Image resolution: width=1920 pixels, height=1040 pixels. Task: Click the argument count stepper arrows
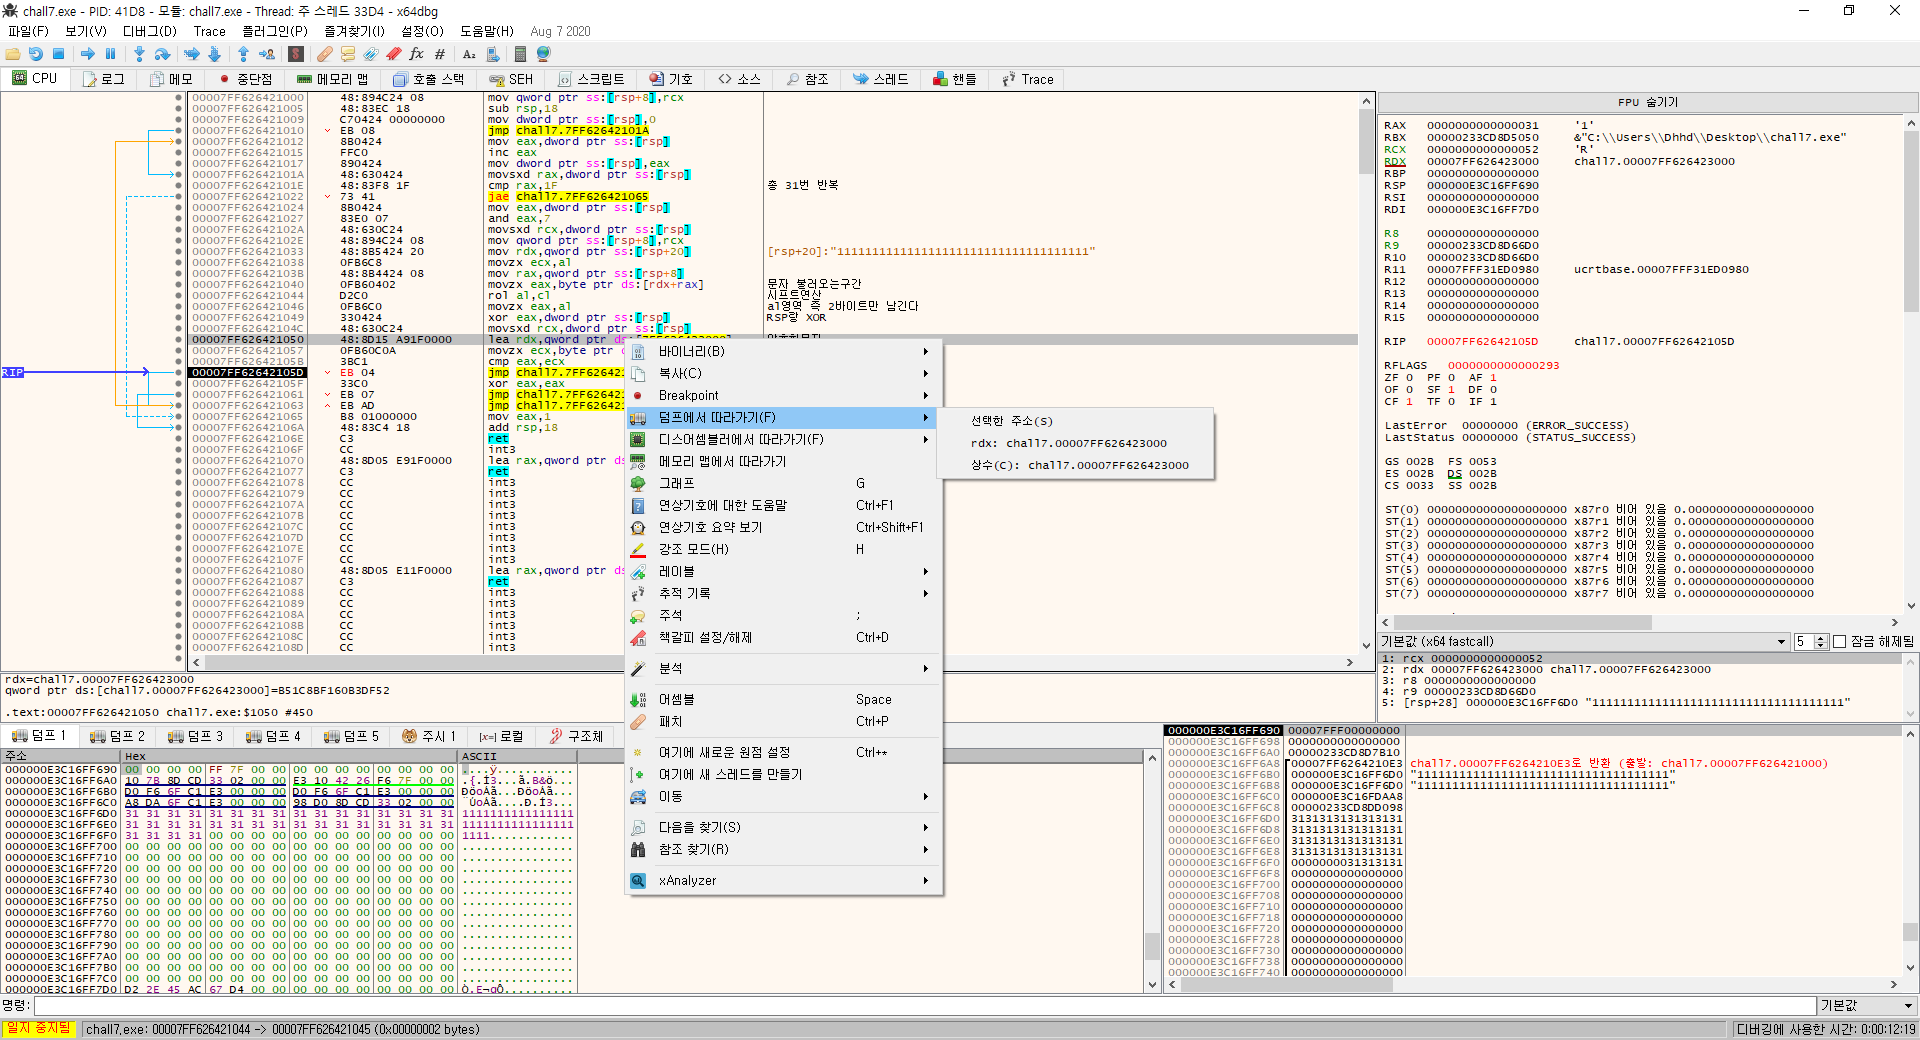pyautogui.click(x=1821, y=641)
